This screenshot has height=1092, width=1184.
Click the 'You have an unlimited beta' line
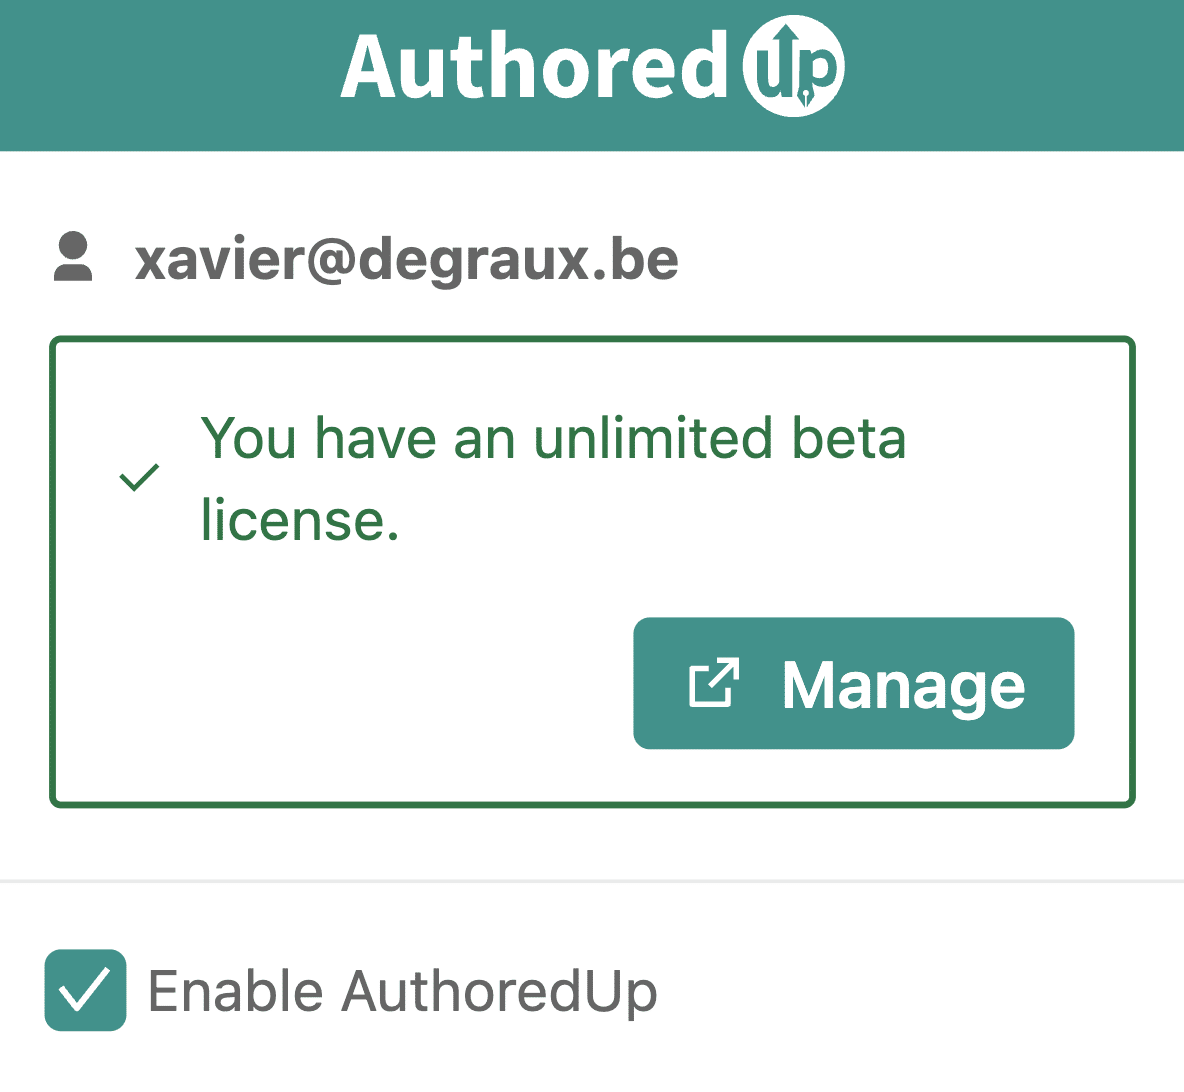click(553, 438)
